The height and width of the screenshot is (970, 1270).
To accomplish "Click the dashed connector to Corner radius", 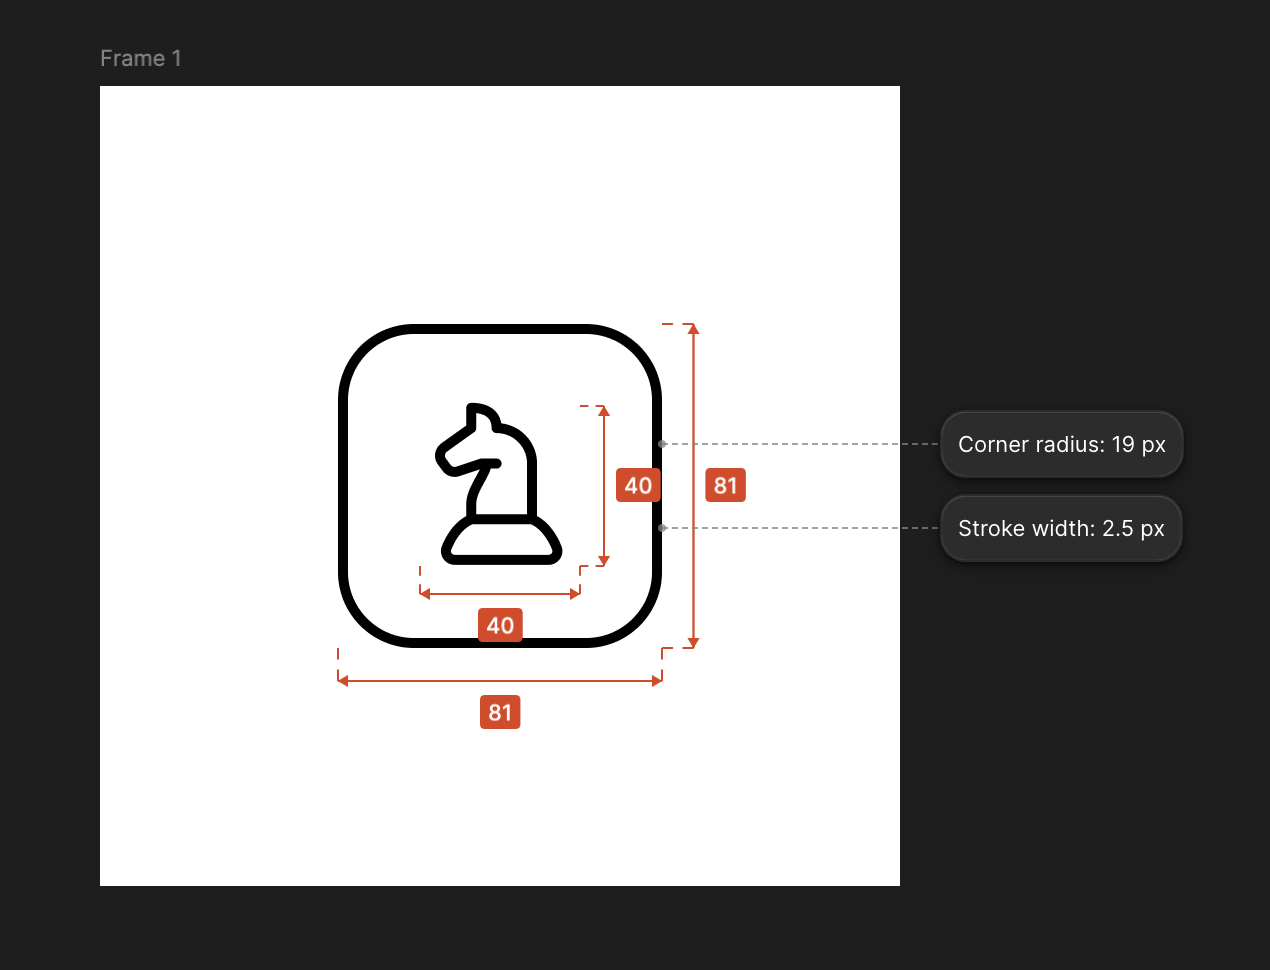I will [800, 444].
